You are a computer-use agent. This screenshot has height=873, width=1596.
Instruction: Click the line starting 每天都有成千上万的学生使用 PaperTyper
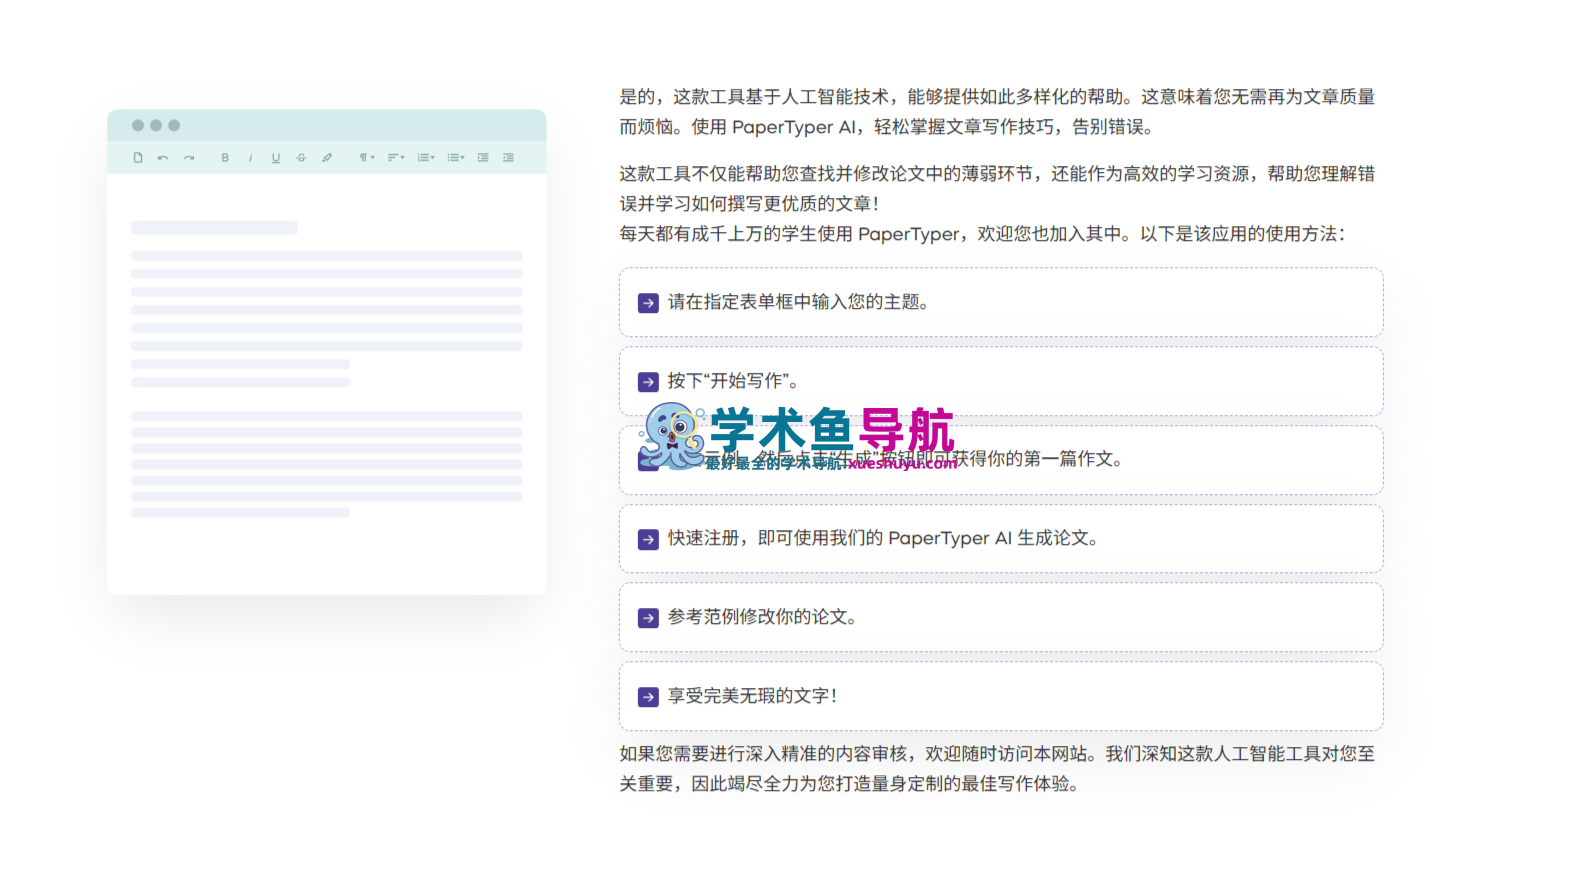(x=983, y=234)
